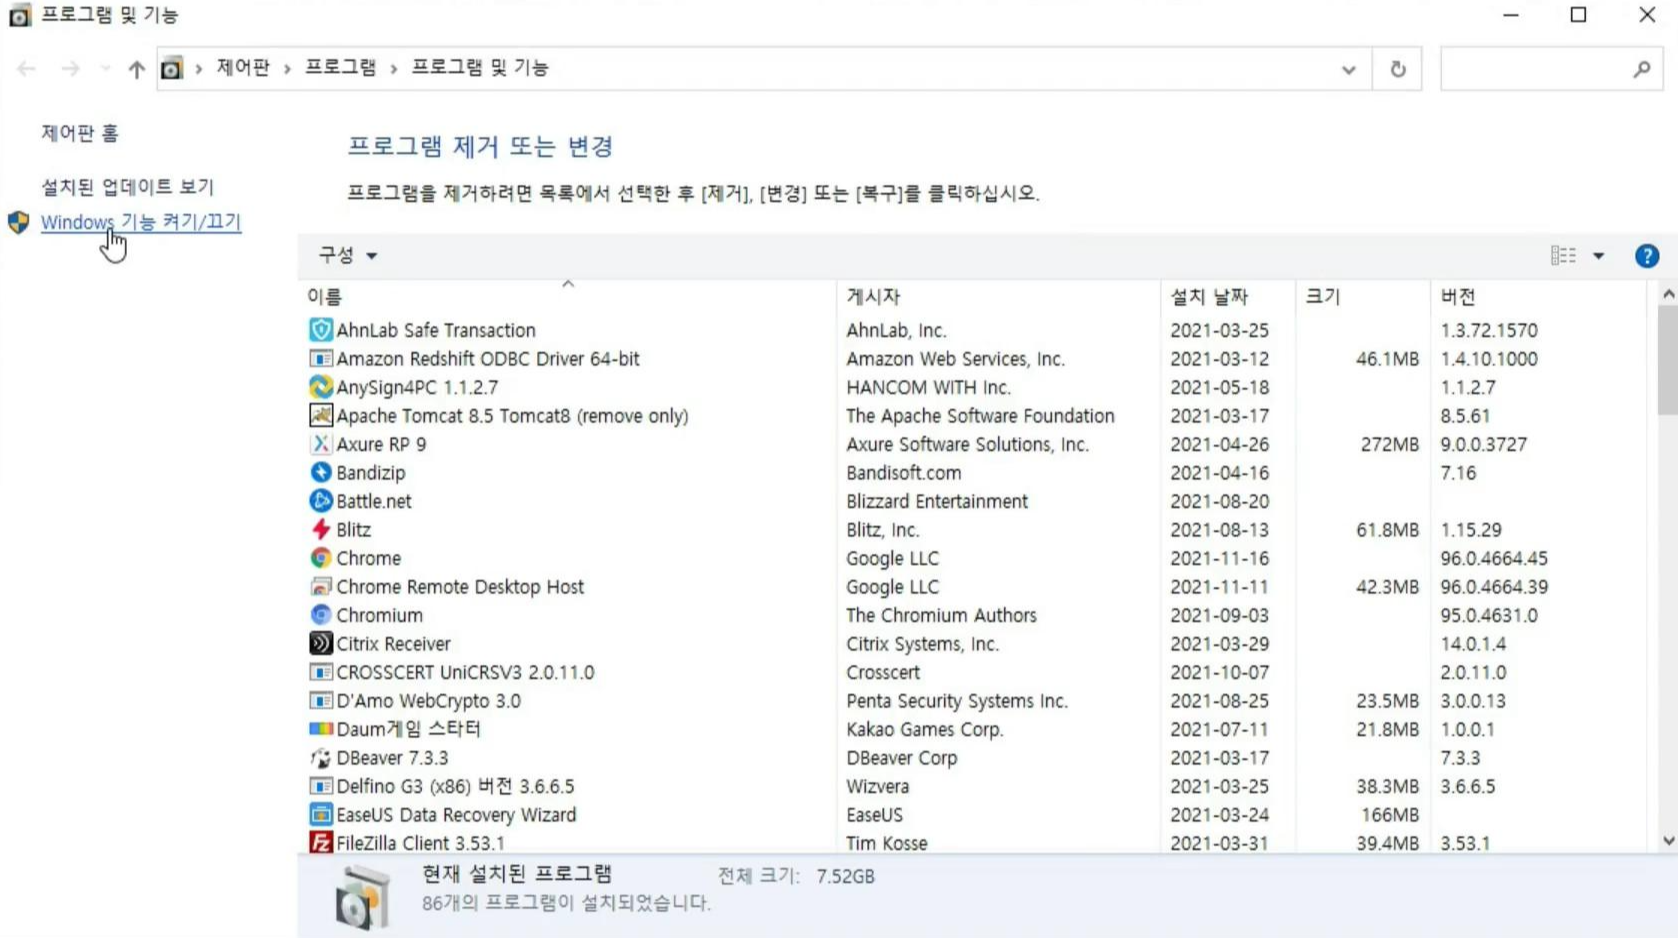Click the Citrix Receiver icon

click(x=320, y=643)
